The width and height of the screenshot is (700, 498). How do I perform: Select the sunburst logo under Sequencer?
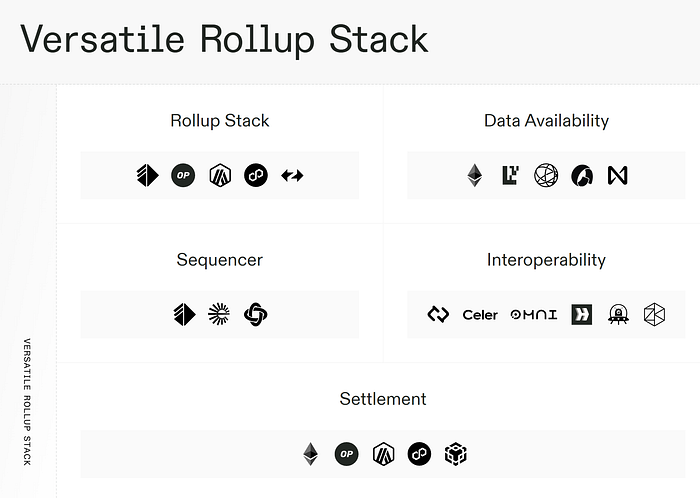[219, 314]
